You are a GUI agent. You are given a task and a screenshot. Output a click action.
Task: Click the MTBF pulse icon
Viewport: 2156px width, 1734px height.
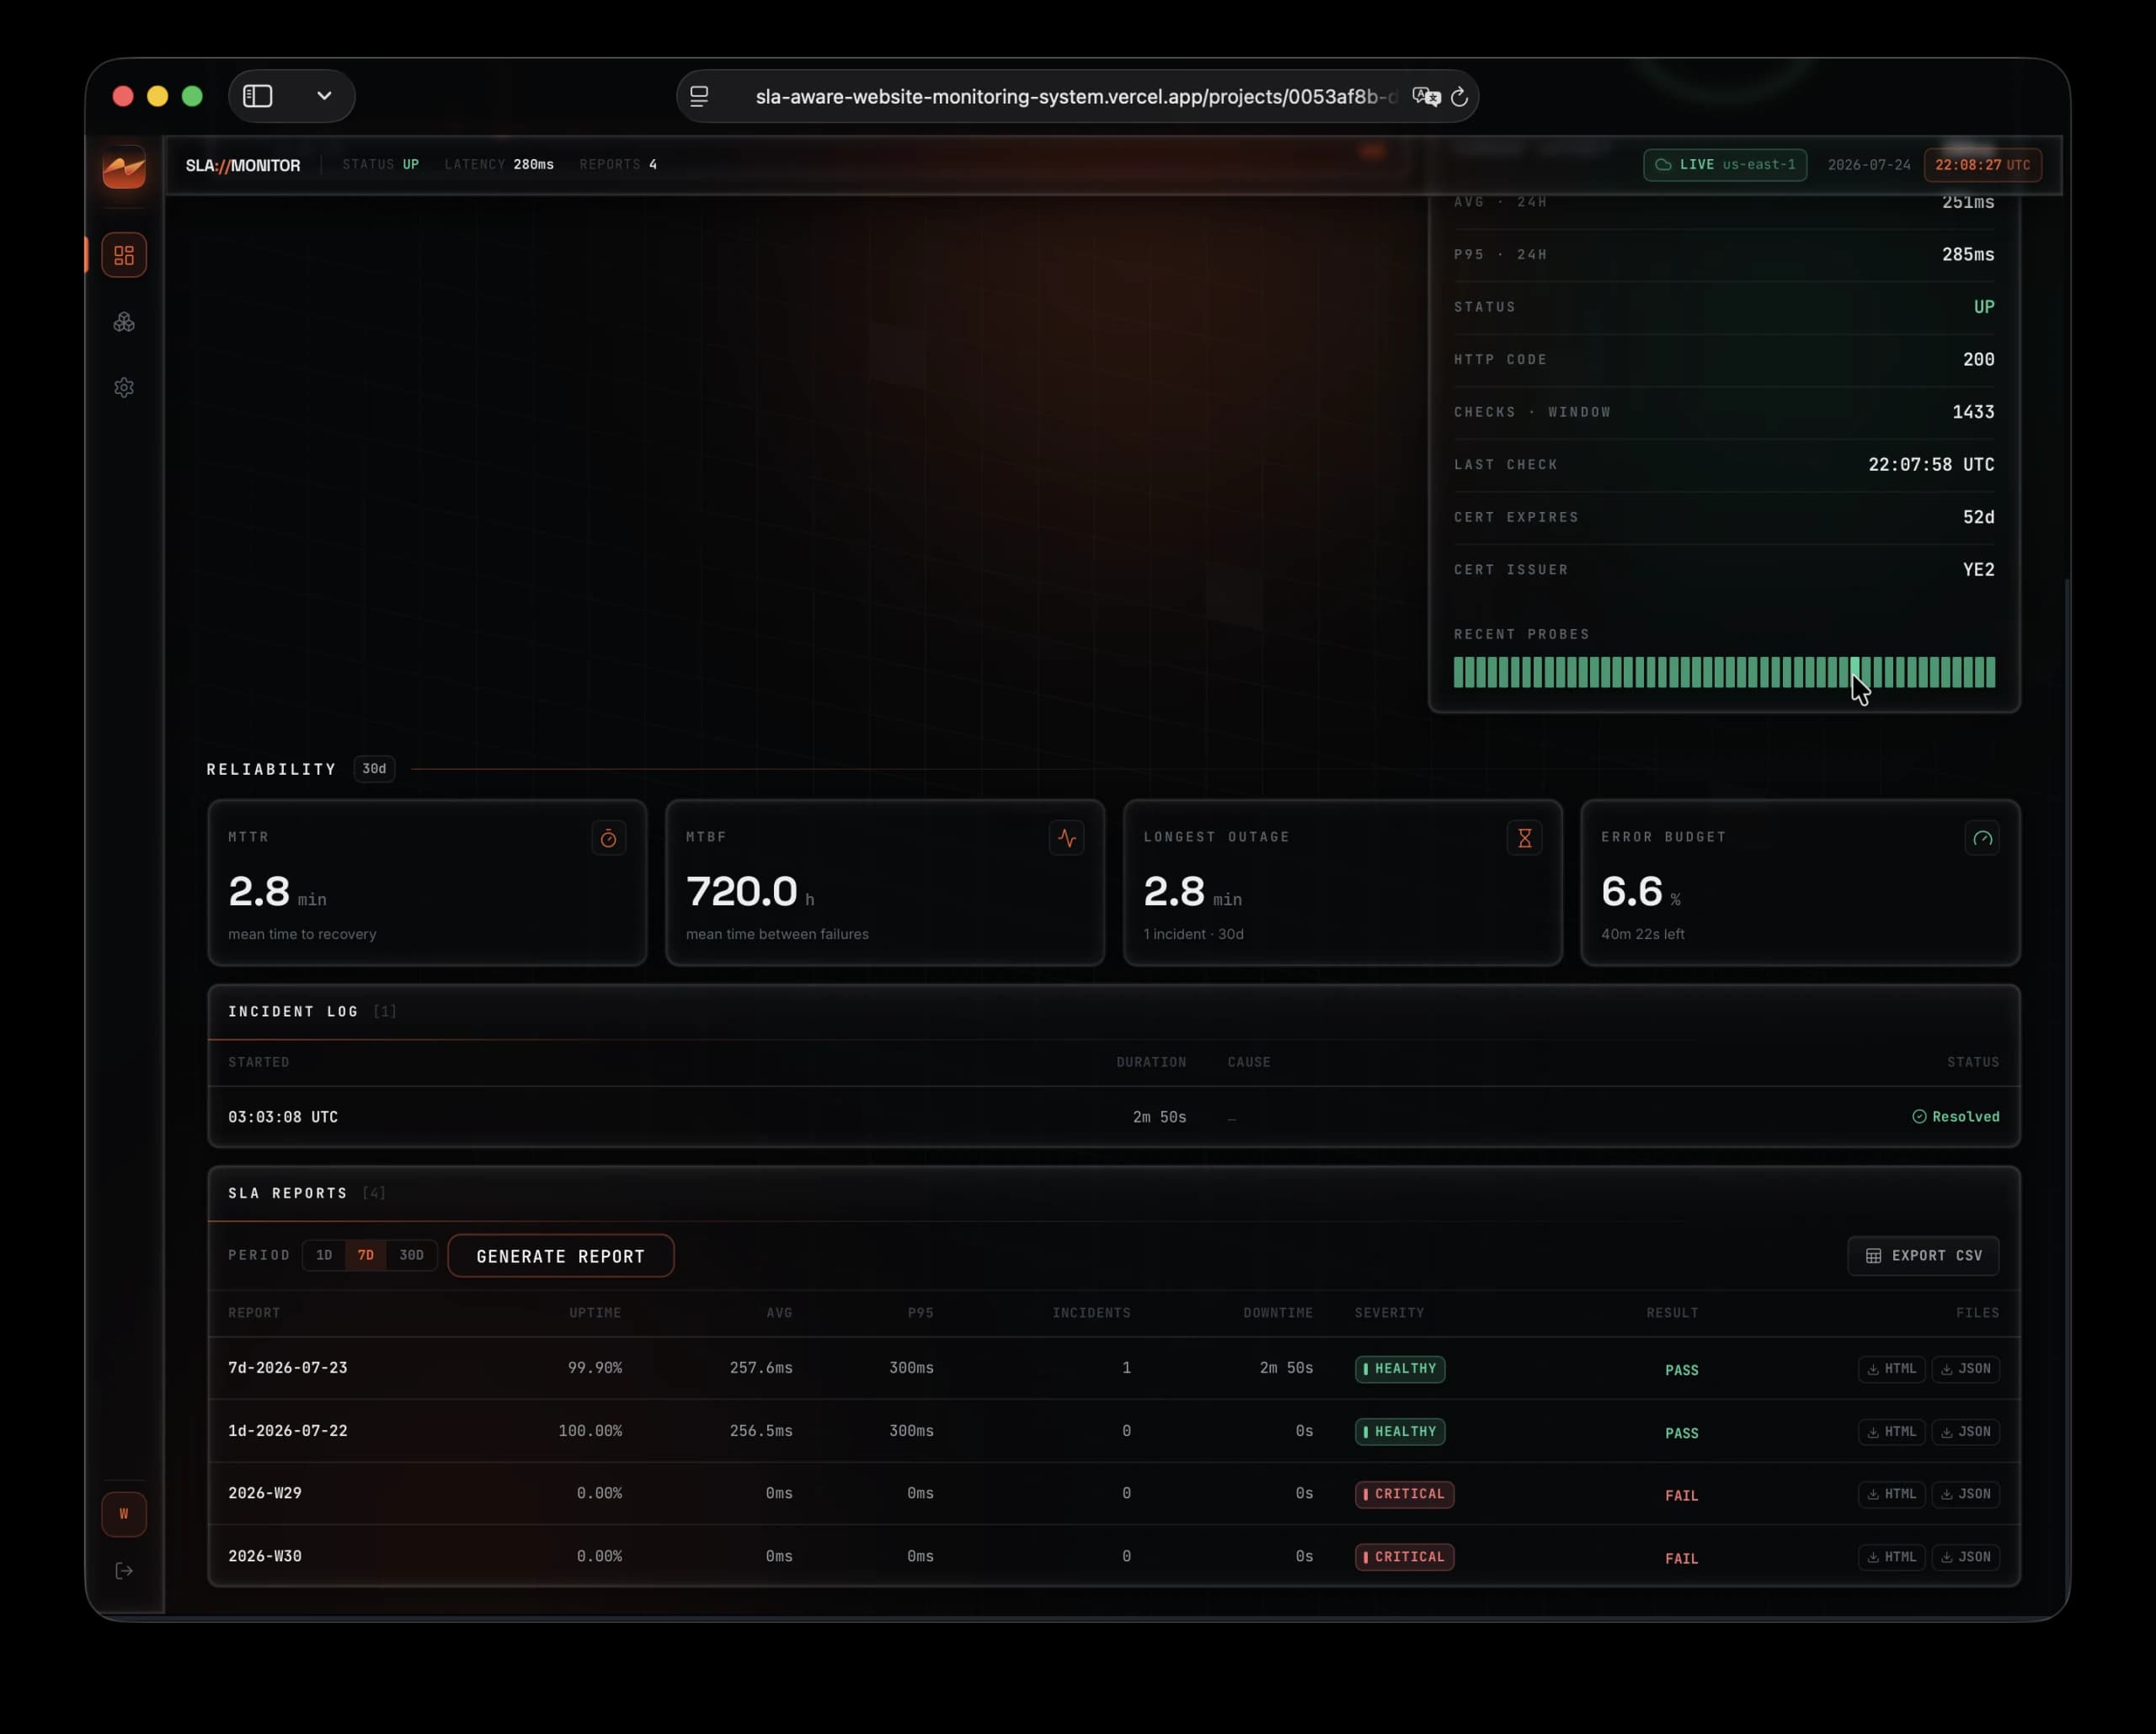[x=1067, y=838]
